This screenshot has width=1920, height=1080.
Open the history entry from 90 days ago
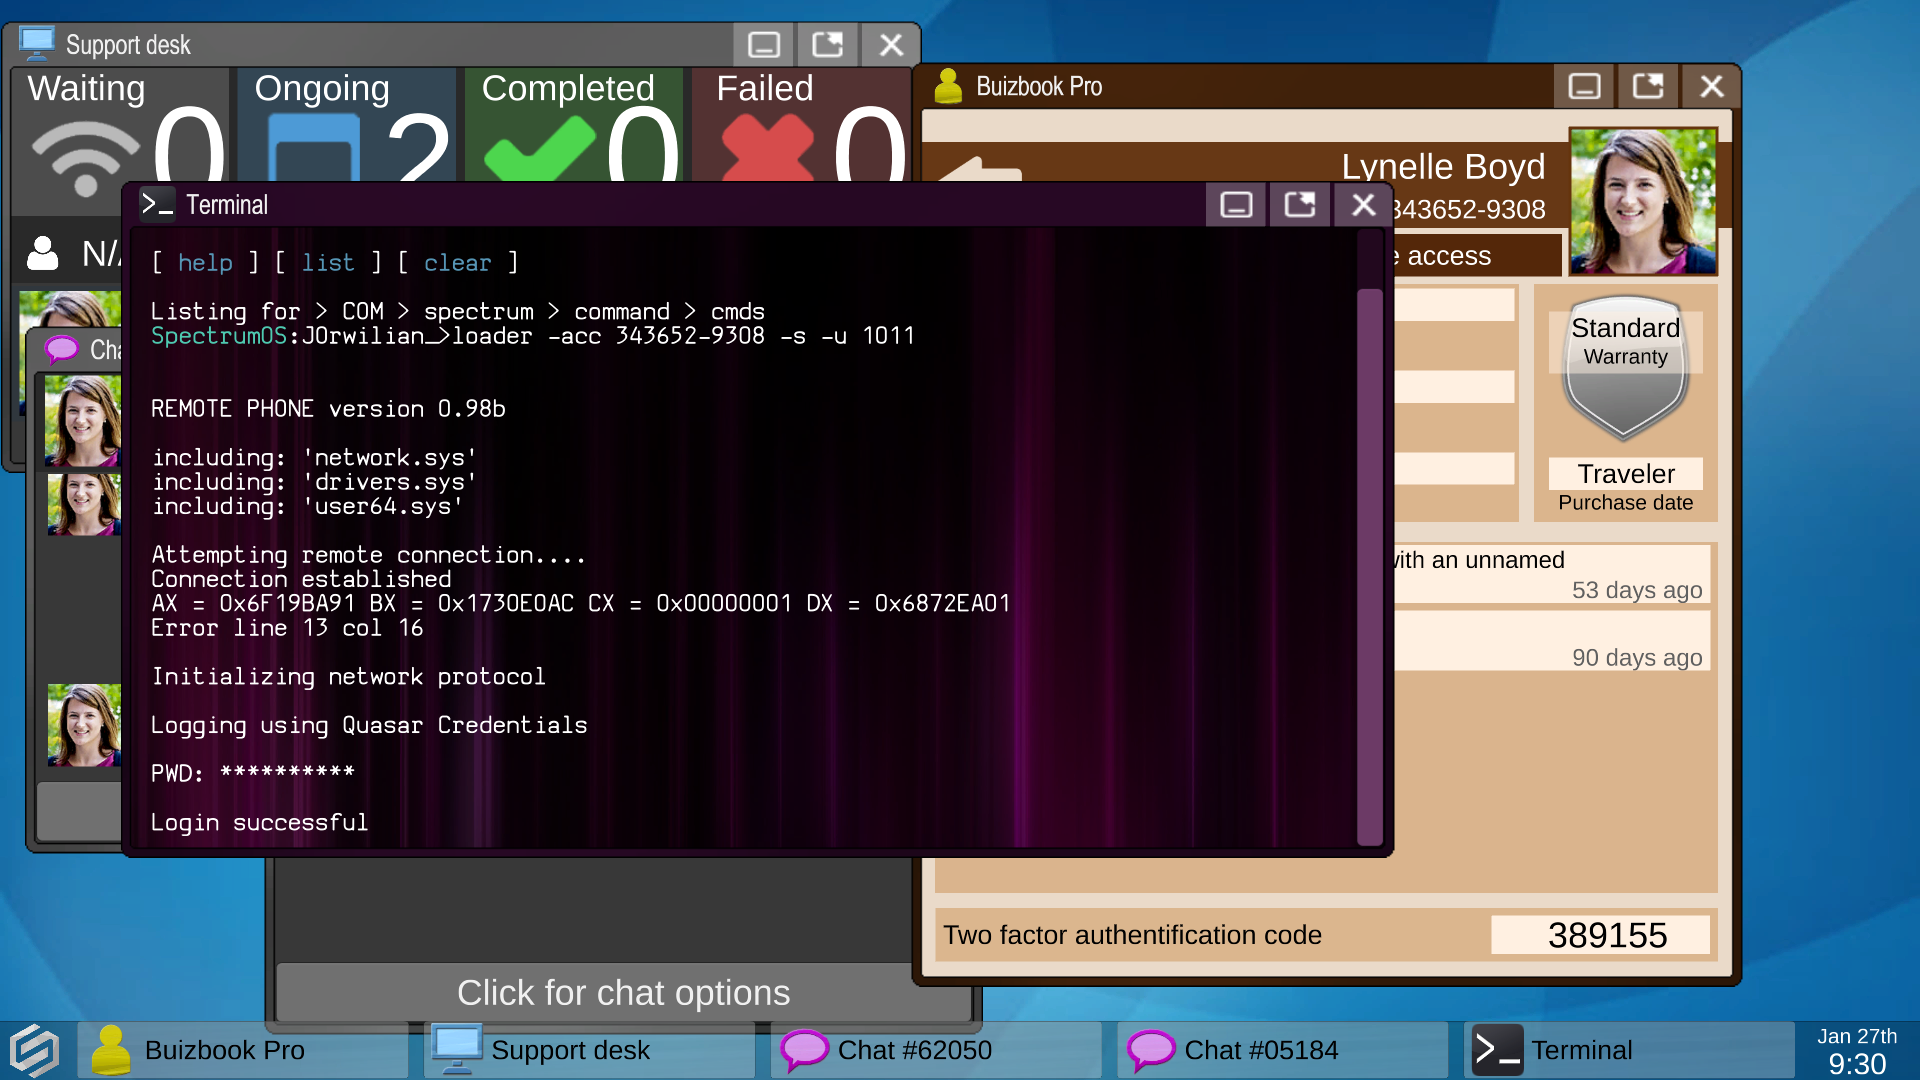point(1552,642)
